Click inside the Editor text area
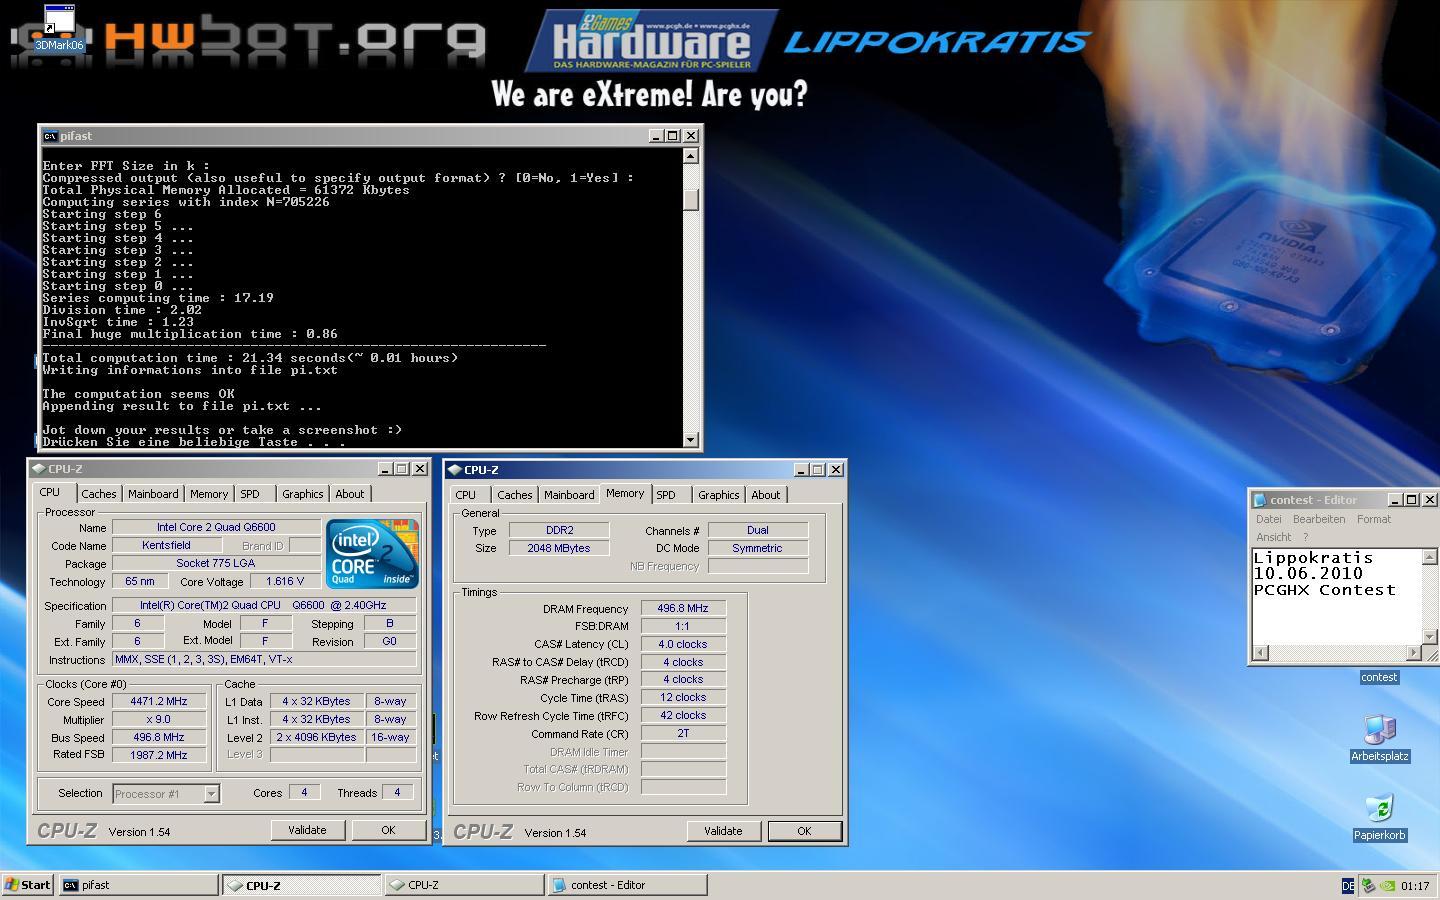Viewport: 1440px width, 900px height. (x=1336, y=597)
